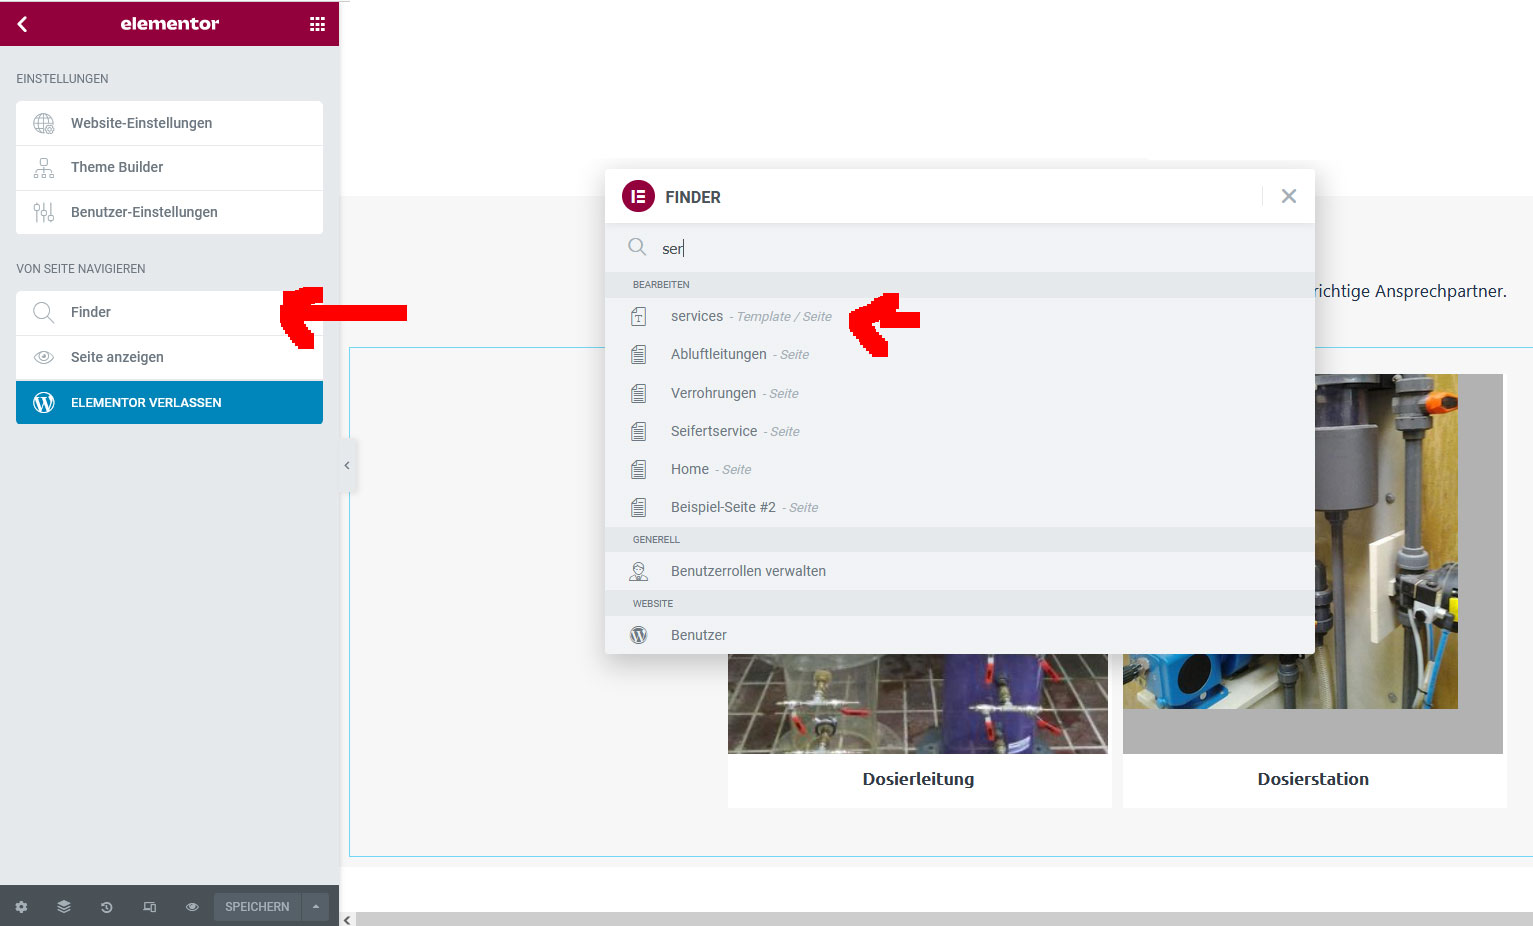
Task: Toggle preview changes eye icon
Action: point(192,907)
